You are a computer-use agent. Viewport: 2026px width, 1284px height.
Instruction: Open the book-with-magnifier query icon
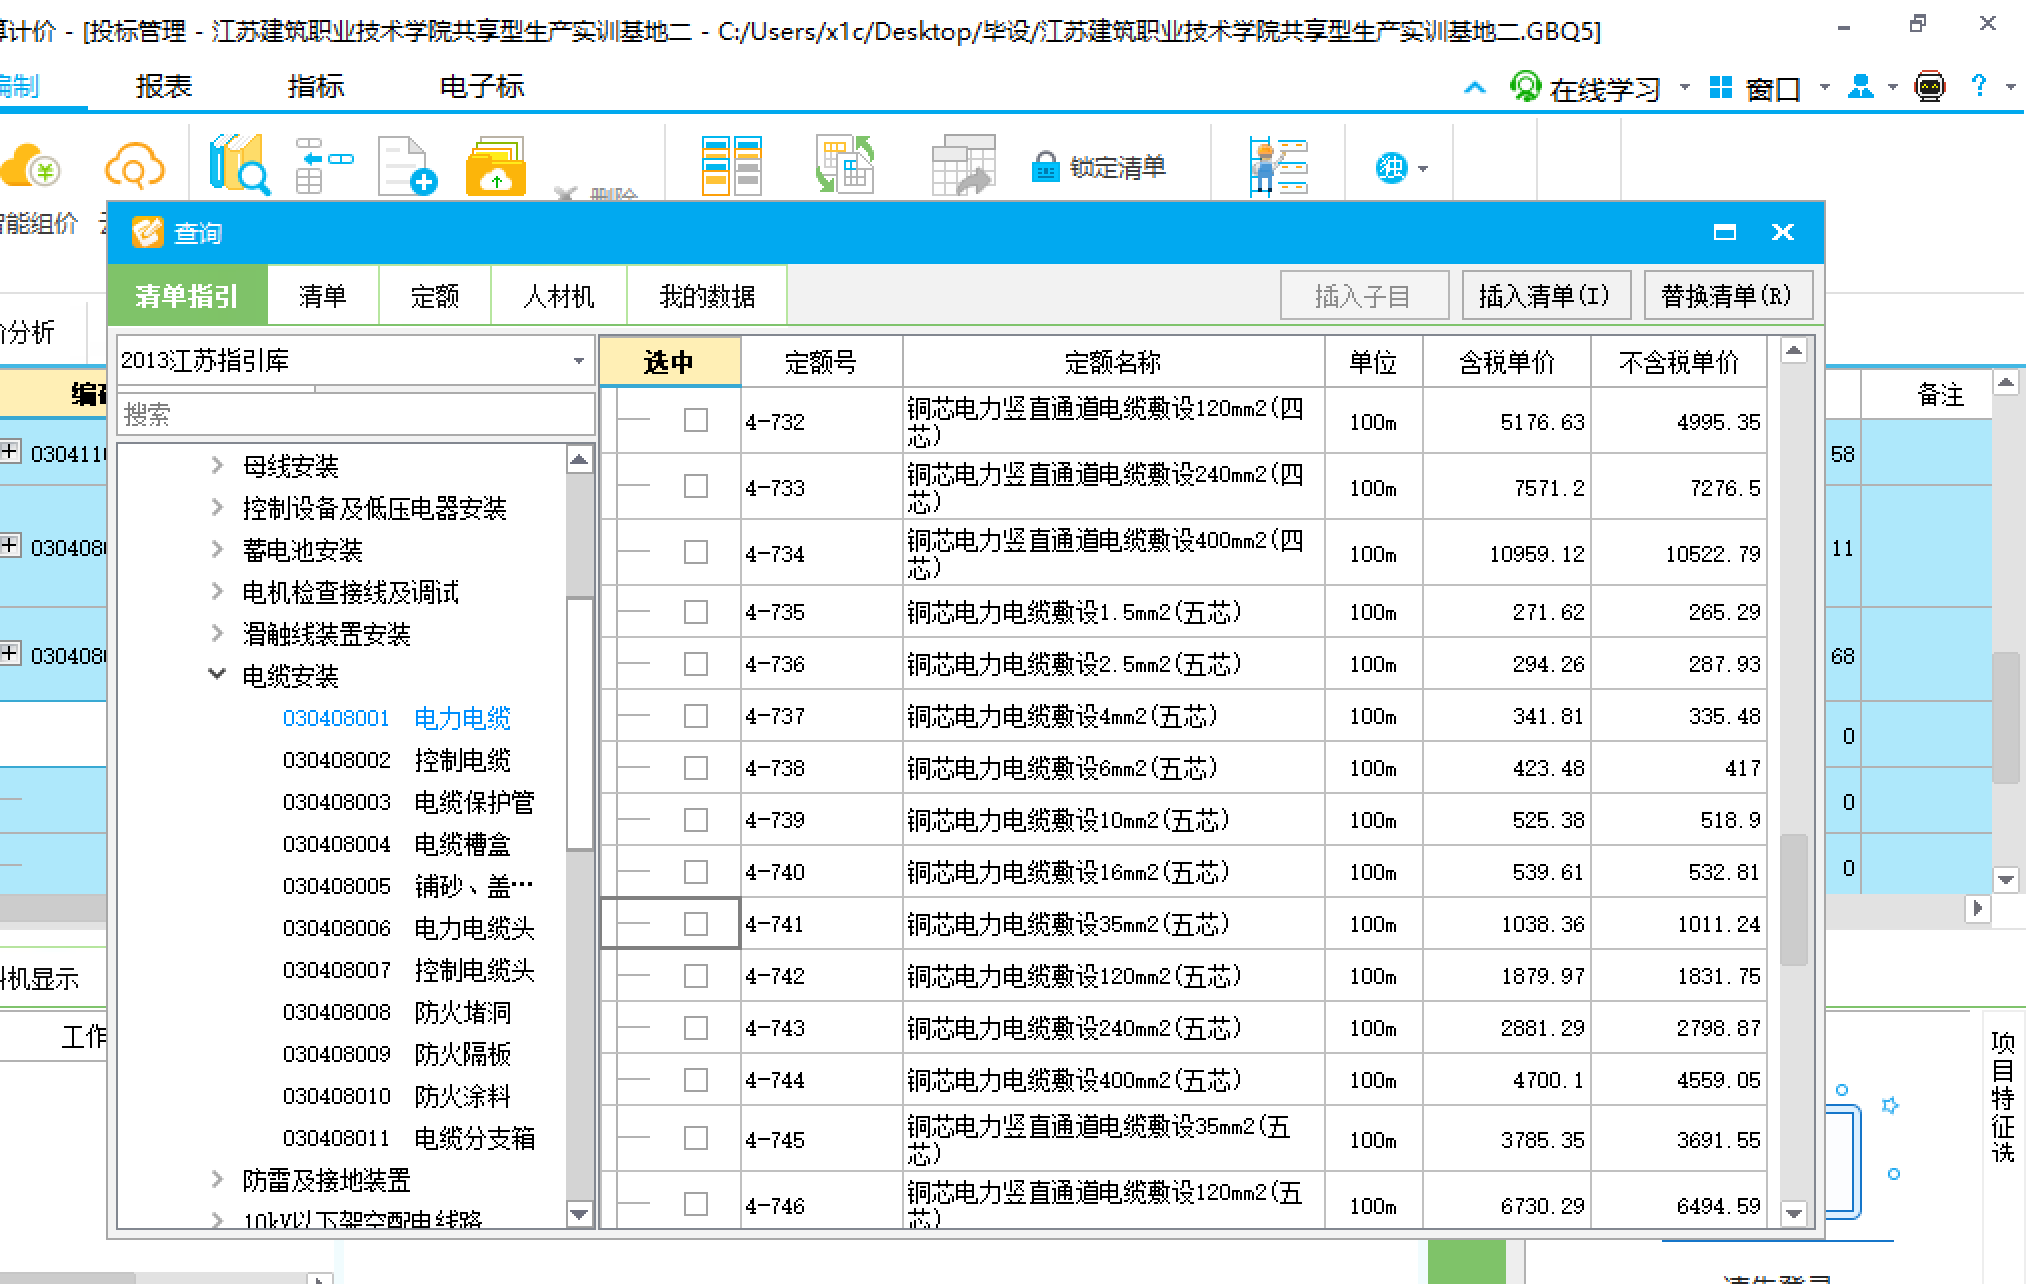tap(239, 164)
